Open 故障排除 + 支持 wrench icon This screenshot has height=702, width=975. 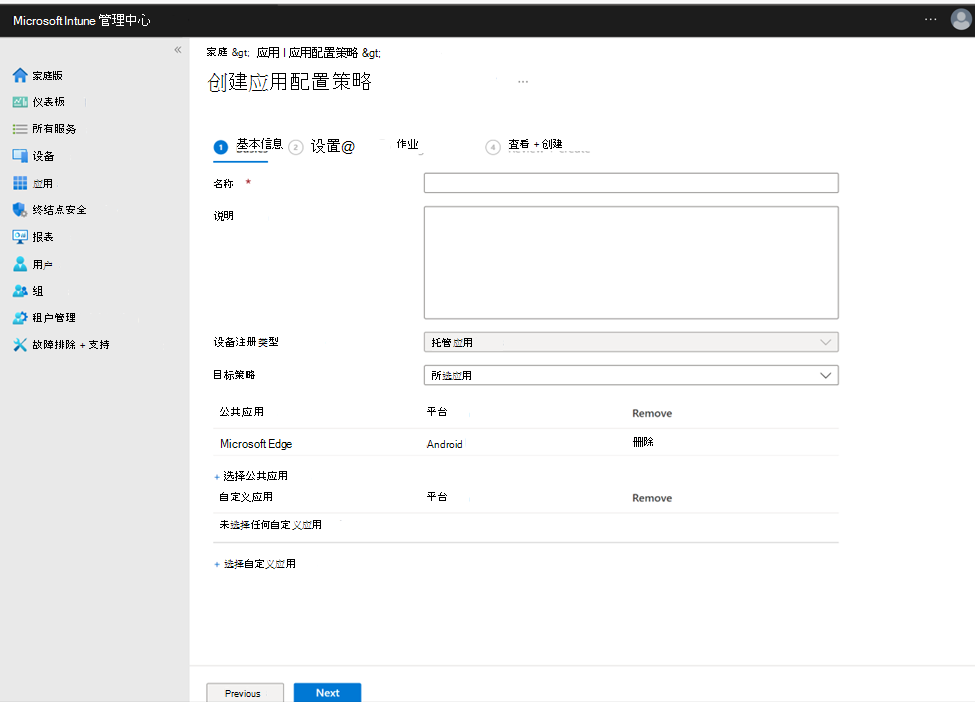20,344
